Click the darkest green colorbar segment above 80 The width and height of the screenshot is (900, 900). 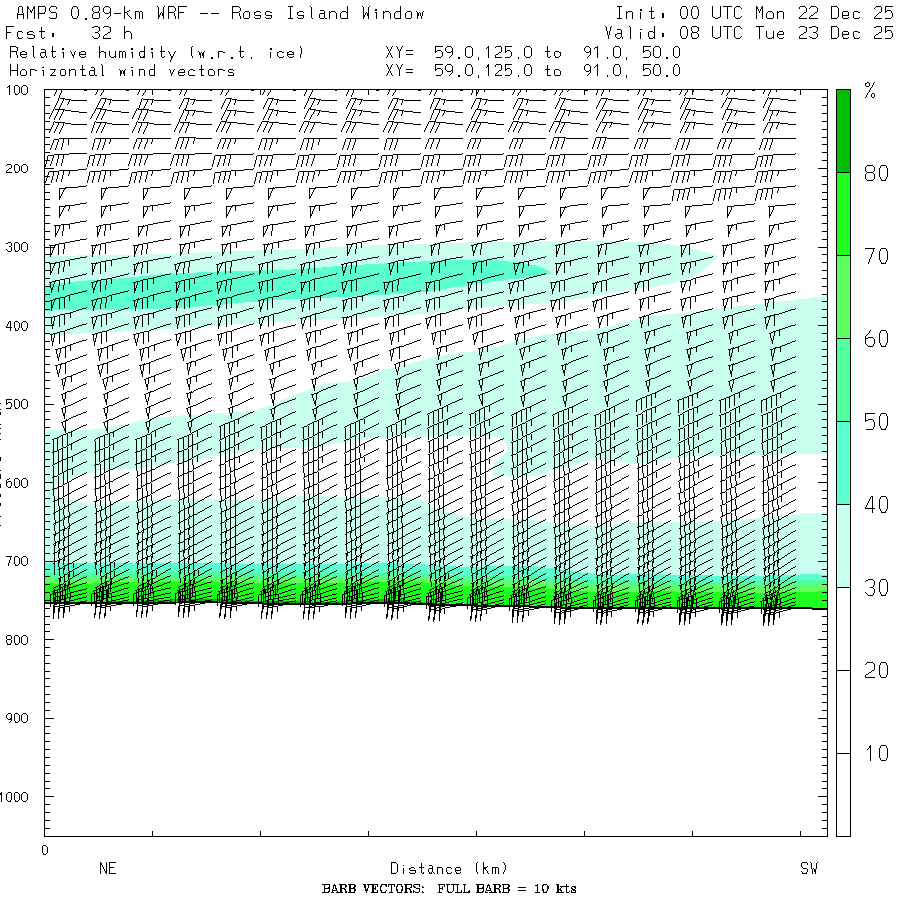click(843, 131)
